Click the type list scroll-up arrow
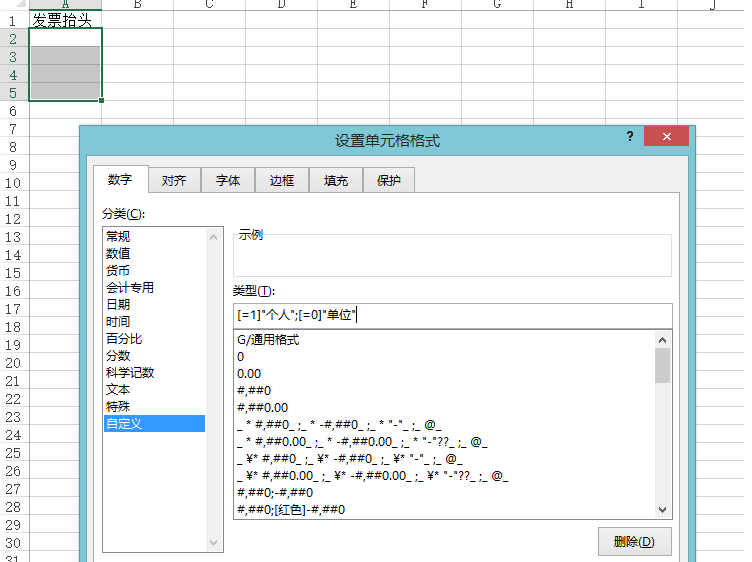This screenshot has width=752, height=562. click(x=663, y=340)
